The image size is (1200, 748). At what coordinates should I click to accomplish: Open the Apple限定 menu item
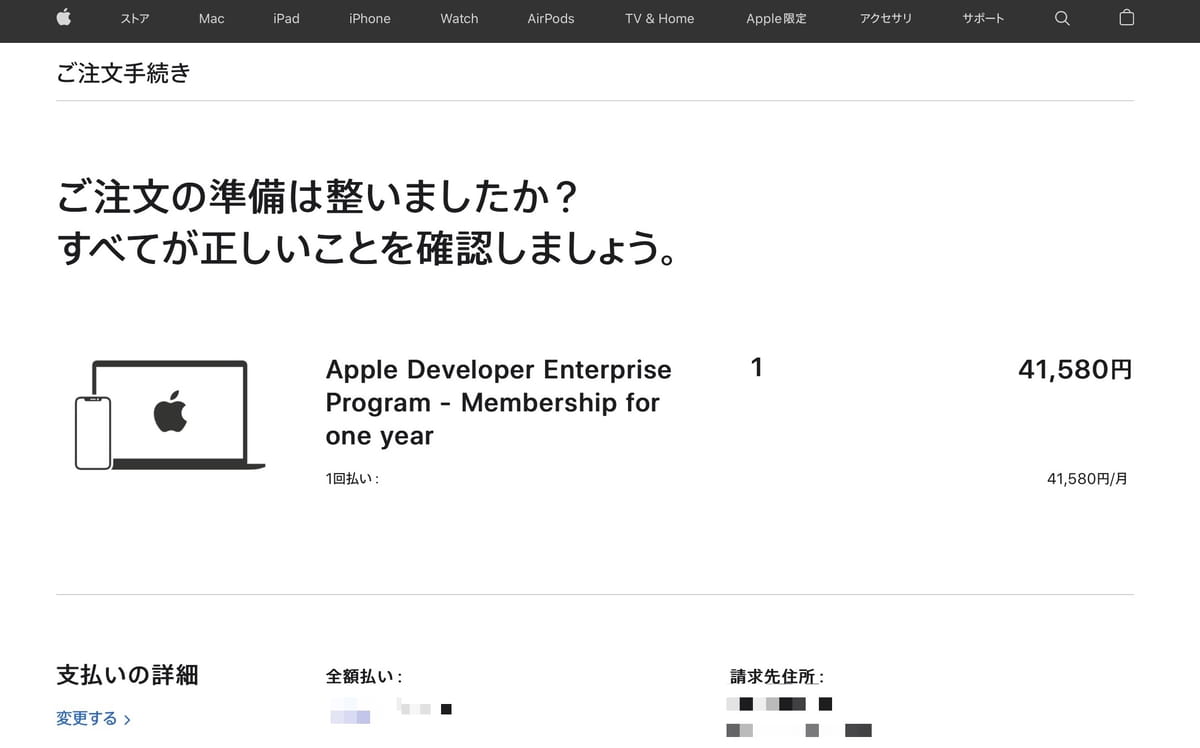(x=776, y=18)
